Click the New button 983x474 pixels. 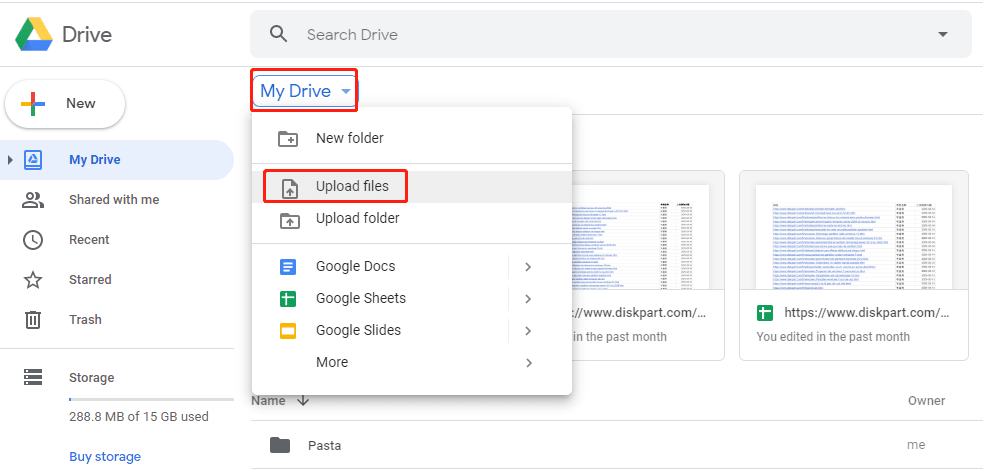tap(65, 103)
